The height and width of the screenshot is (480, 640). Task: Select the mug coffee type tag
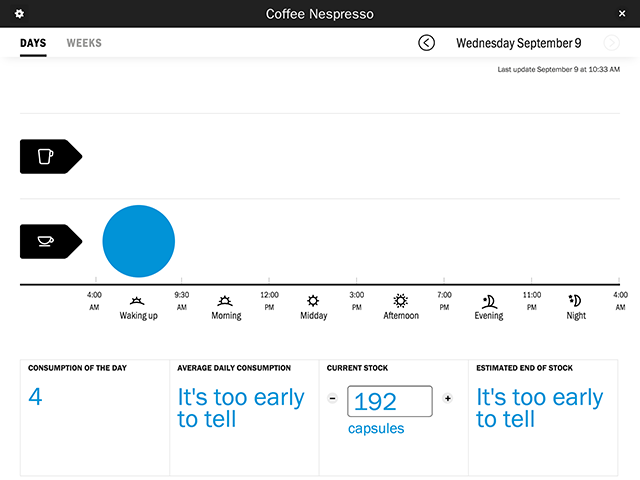(51, 156)
